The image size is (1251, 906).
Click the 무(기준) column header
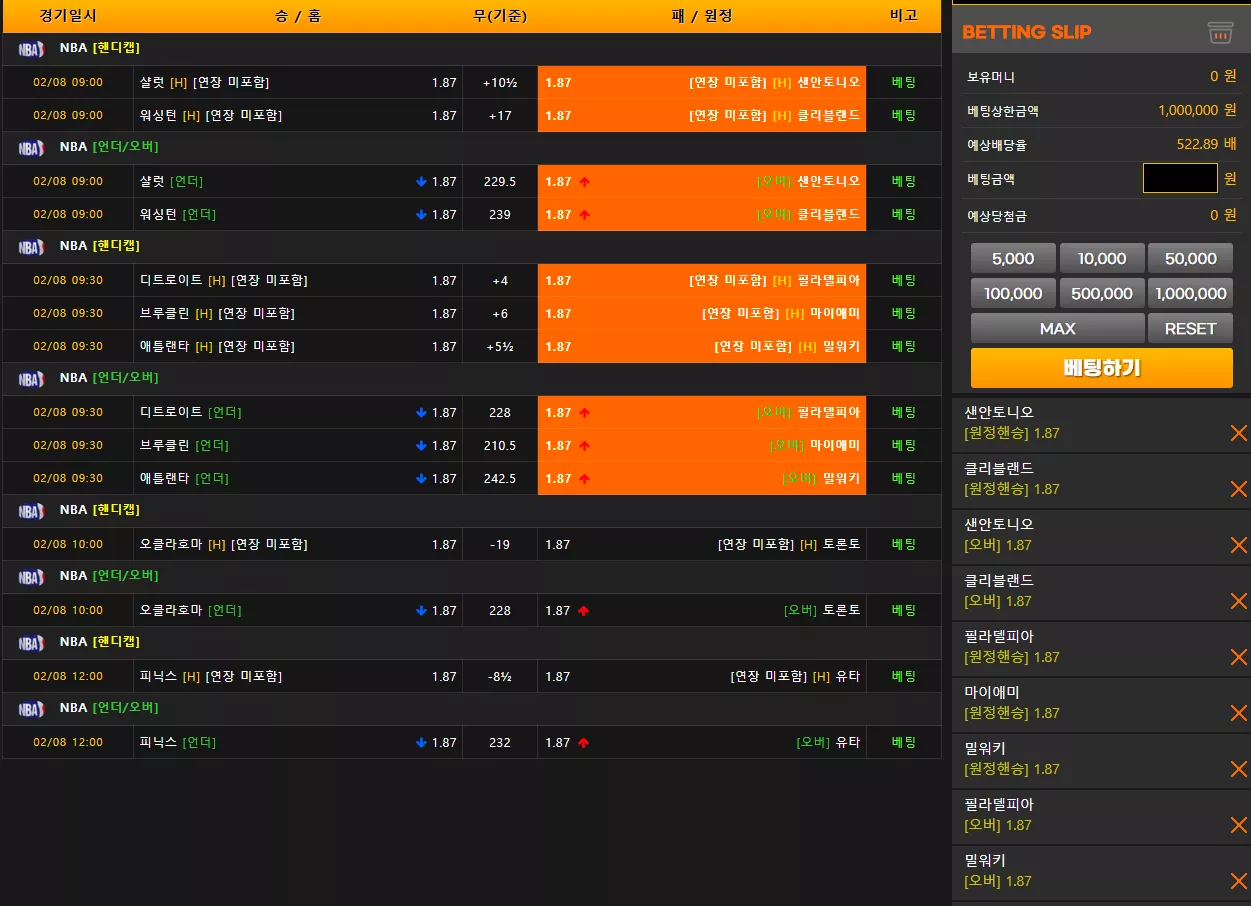pos(500,16)
